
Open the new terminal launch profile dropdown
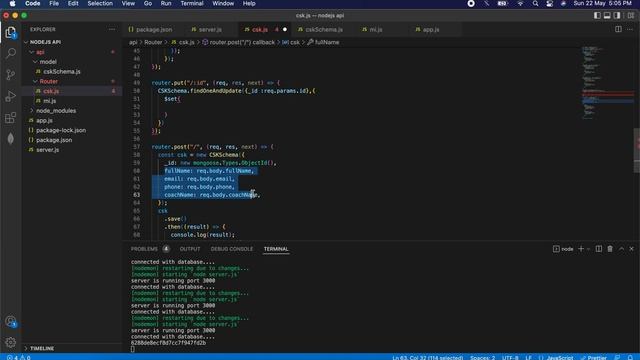588,249
